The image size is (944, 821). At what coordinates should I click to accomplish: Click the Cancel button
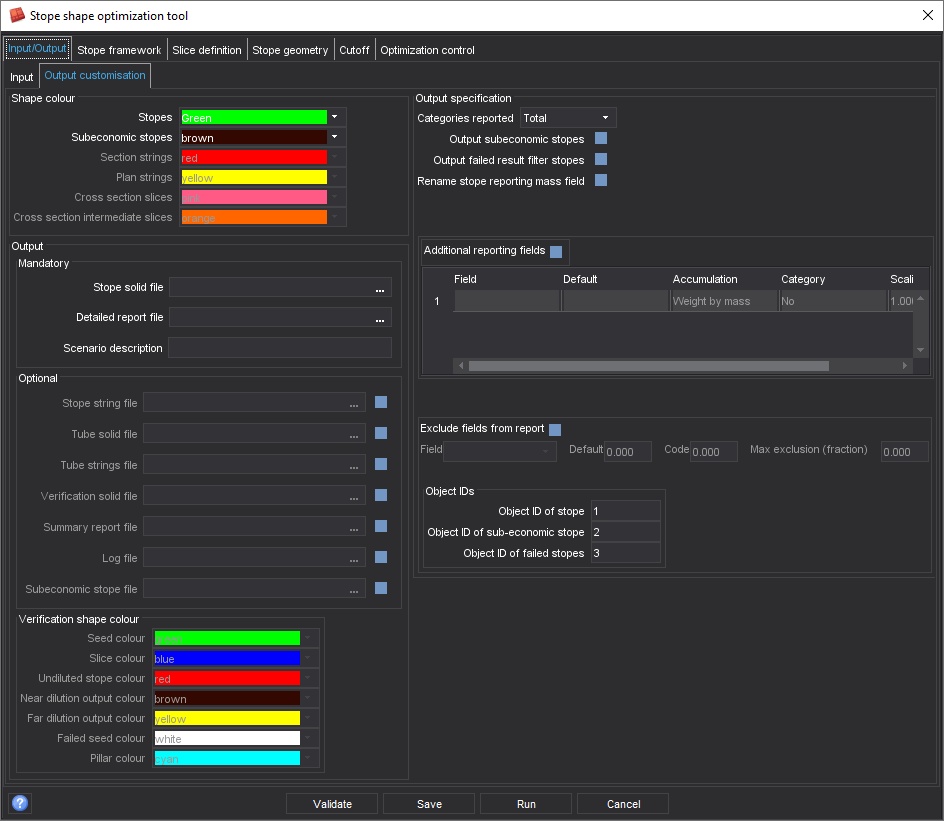pos(623,804)
